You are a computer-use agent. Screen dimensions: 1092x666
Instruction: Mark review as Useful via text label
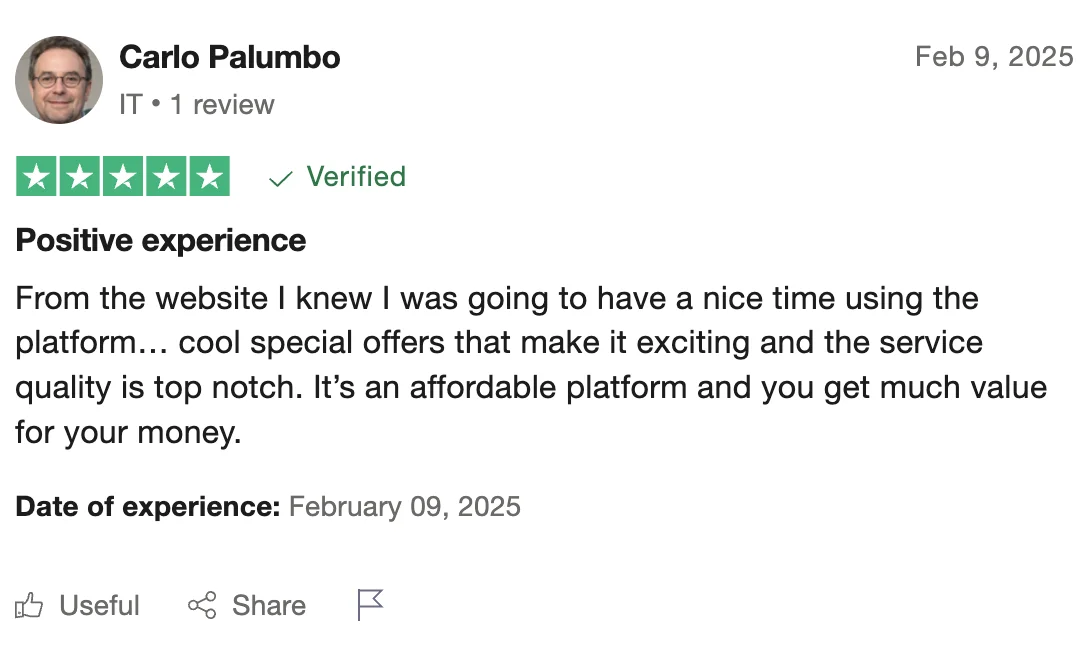pos(100,605)
